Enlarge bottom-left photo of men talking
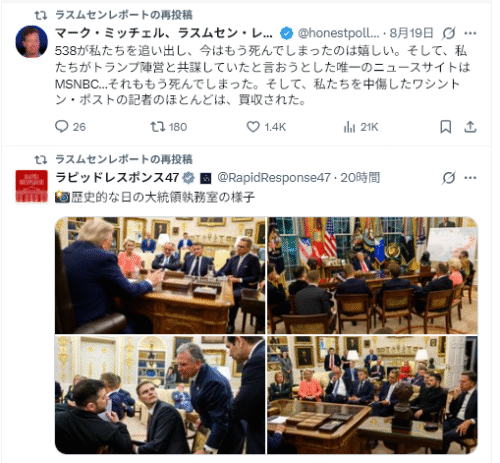This screenshot has width=500, height=463. tap(160, 395)
